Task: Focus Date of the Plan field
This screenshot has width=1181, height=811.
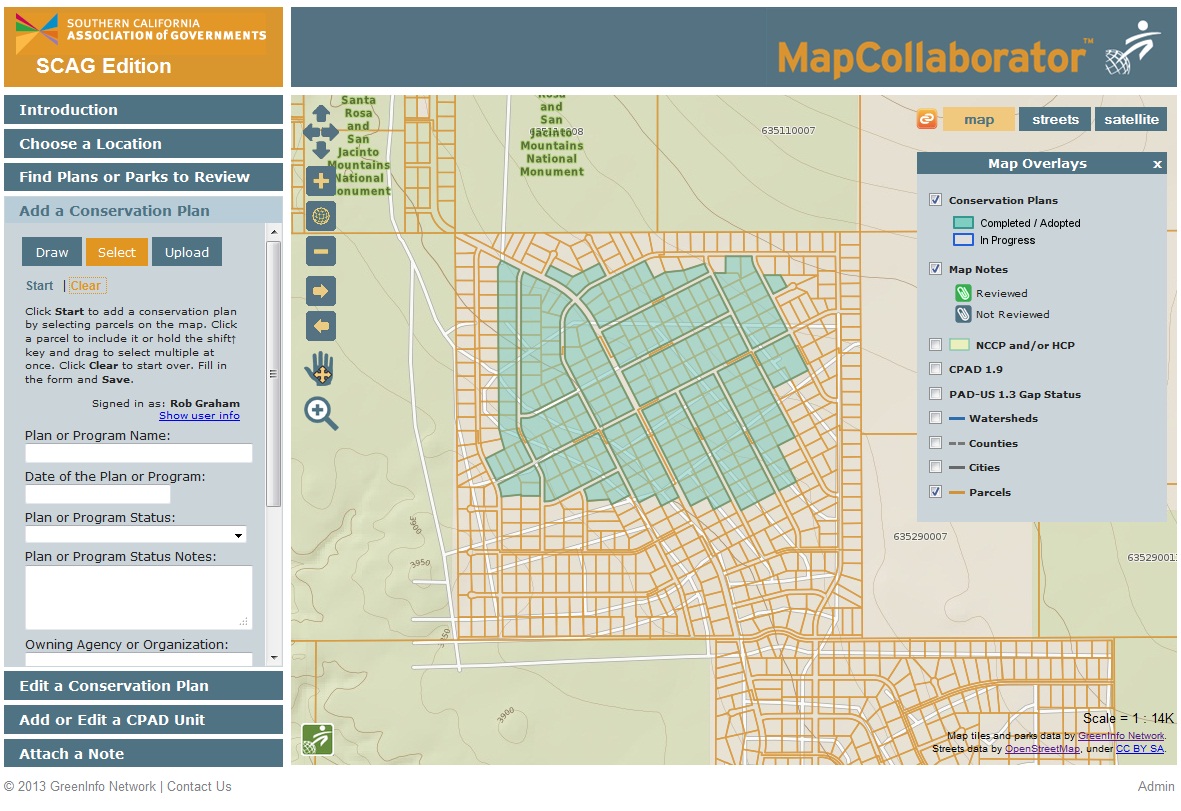Action: tap(97, 494)
